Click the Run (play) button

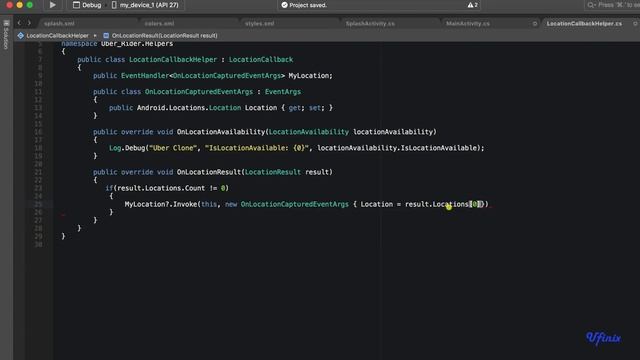click(x=53, y=5)
